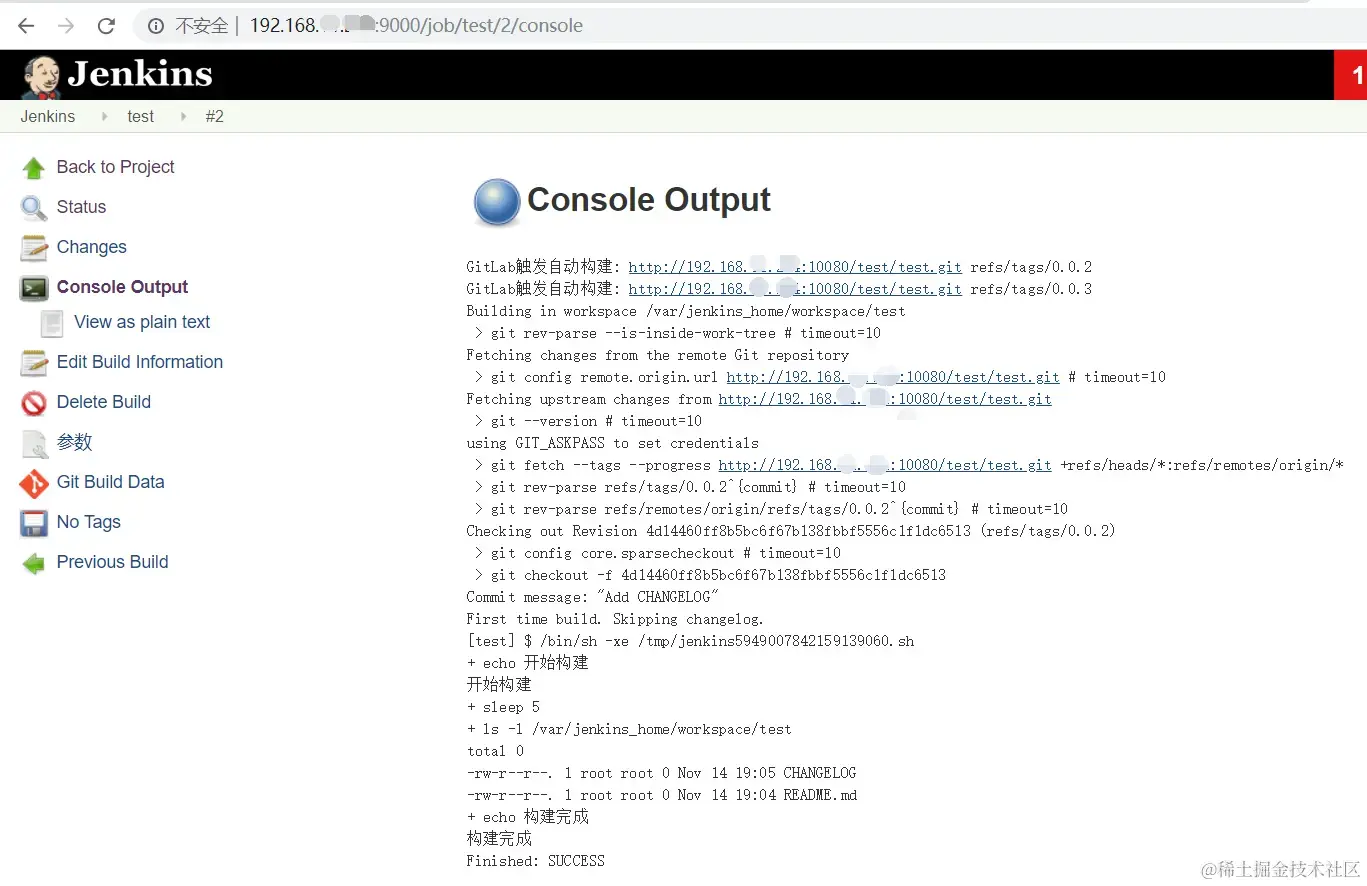Click the + sleep 5 line

pos(503,707)
